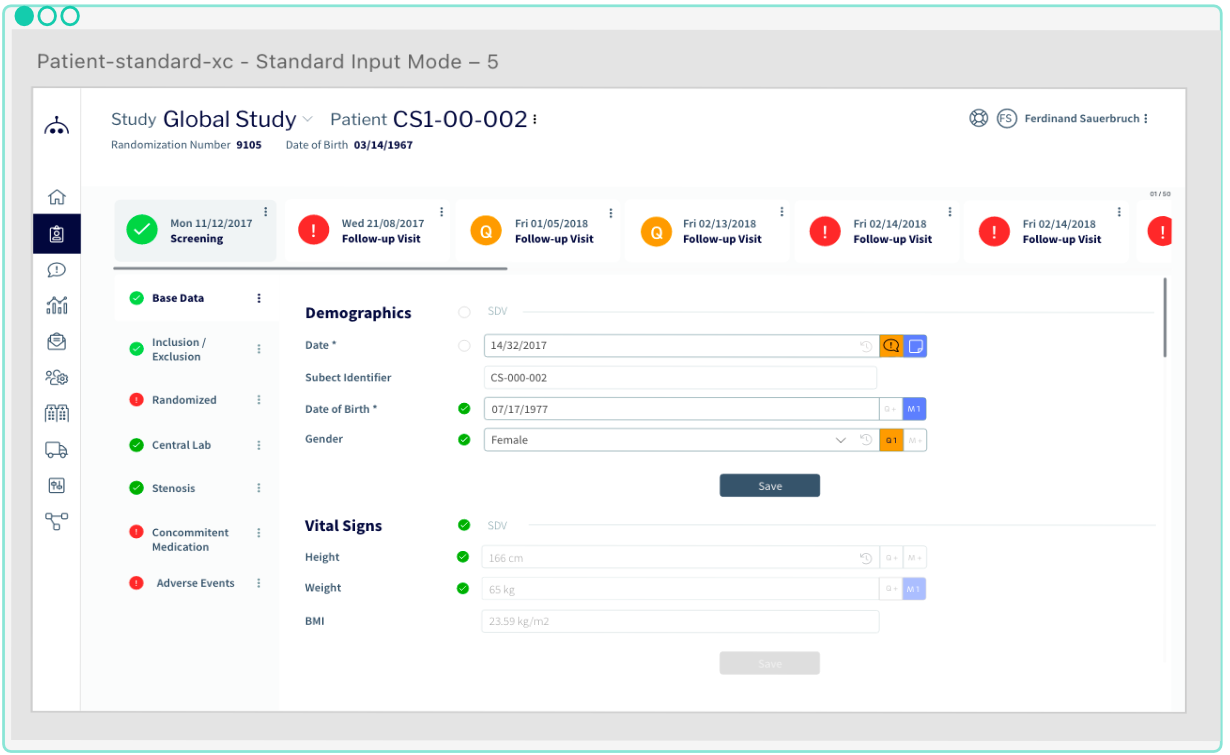
Task: Select the radio button beside Date field
Action: (464, 346)
